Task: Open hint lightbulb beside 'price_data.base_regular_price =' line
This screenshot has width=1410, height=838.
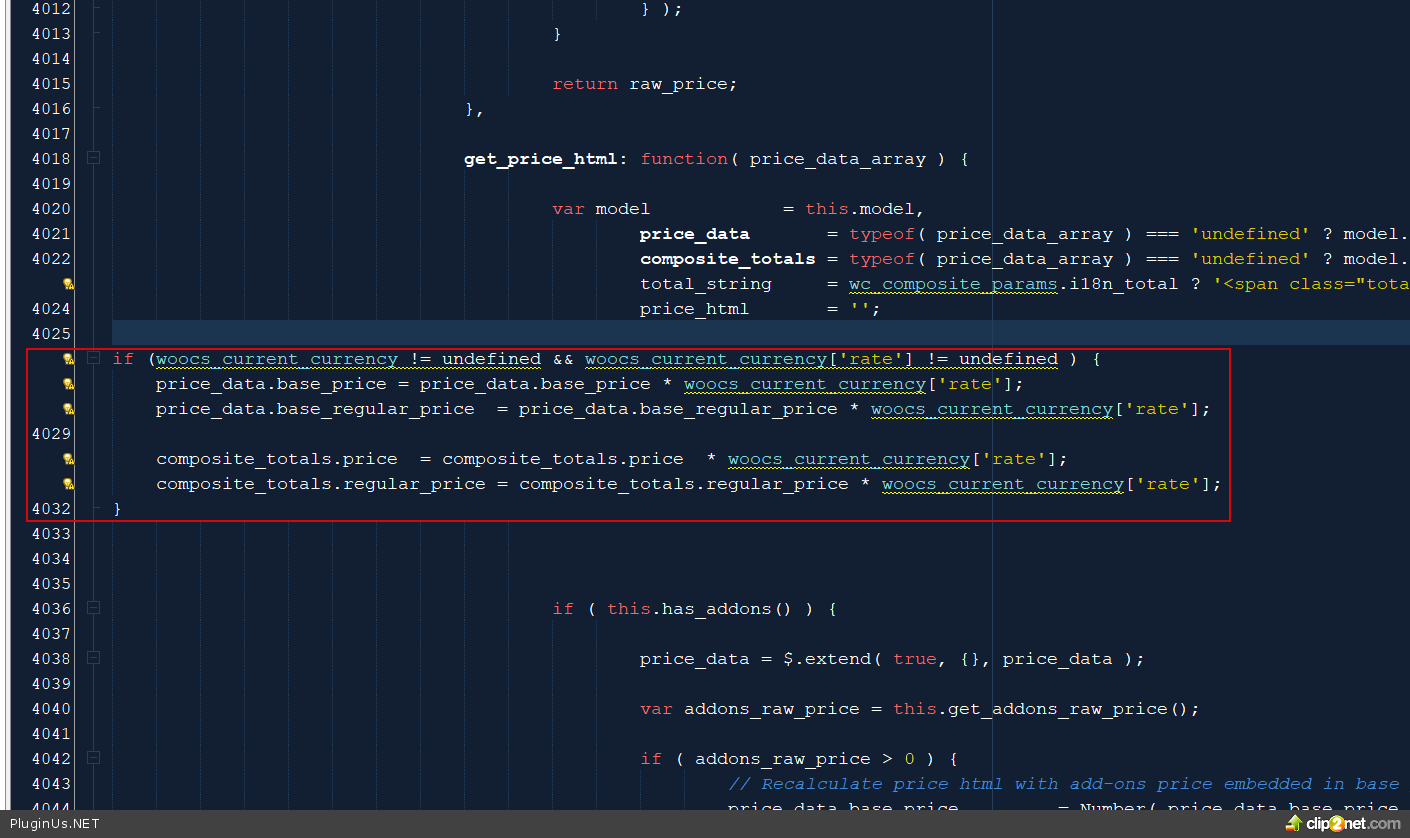Action: pos(68,409)
